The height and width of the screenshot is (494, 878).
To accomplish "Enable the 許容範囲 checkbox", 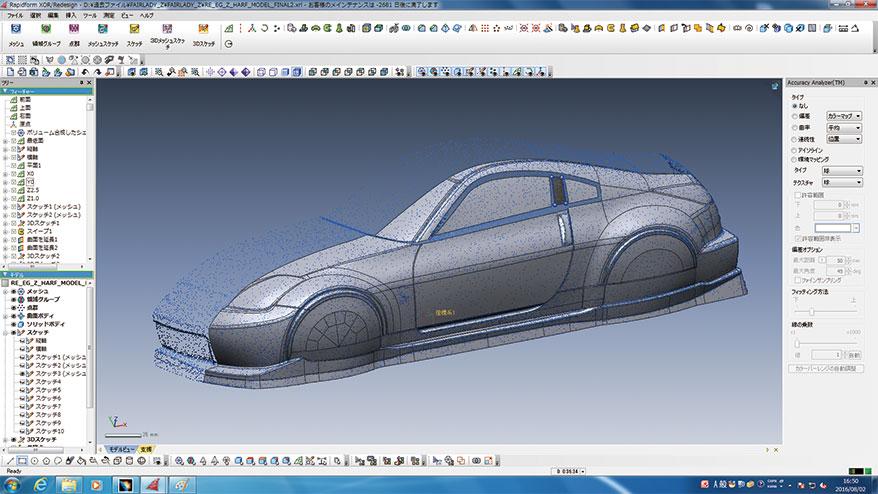I will click(x=796, y=195).
